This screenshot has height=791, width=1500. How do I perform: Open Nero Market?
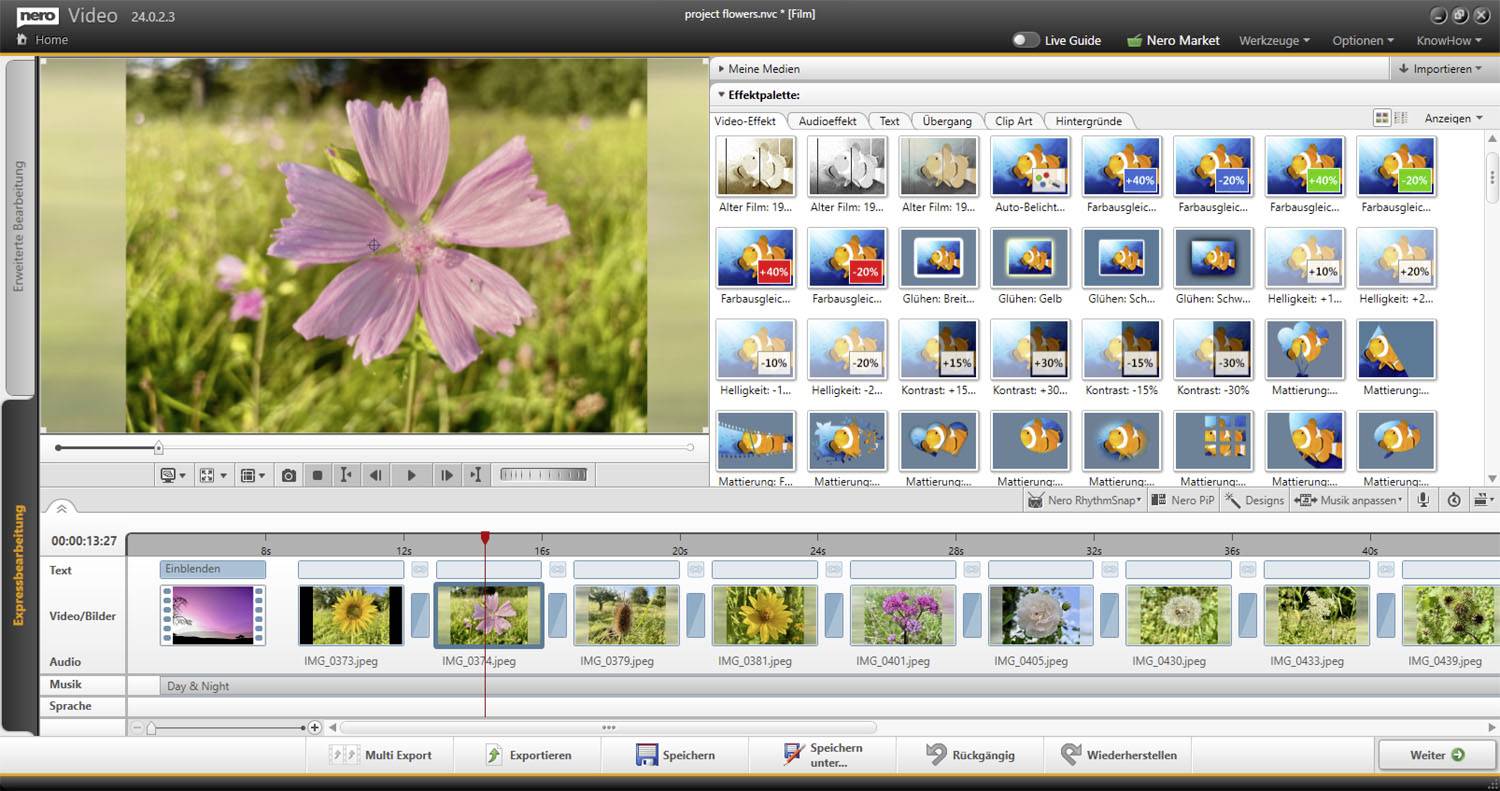pyautogui.click(x=1173, y=40)
